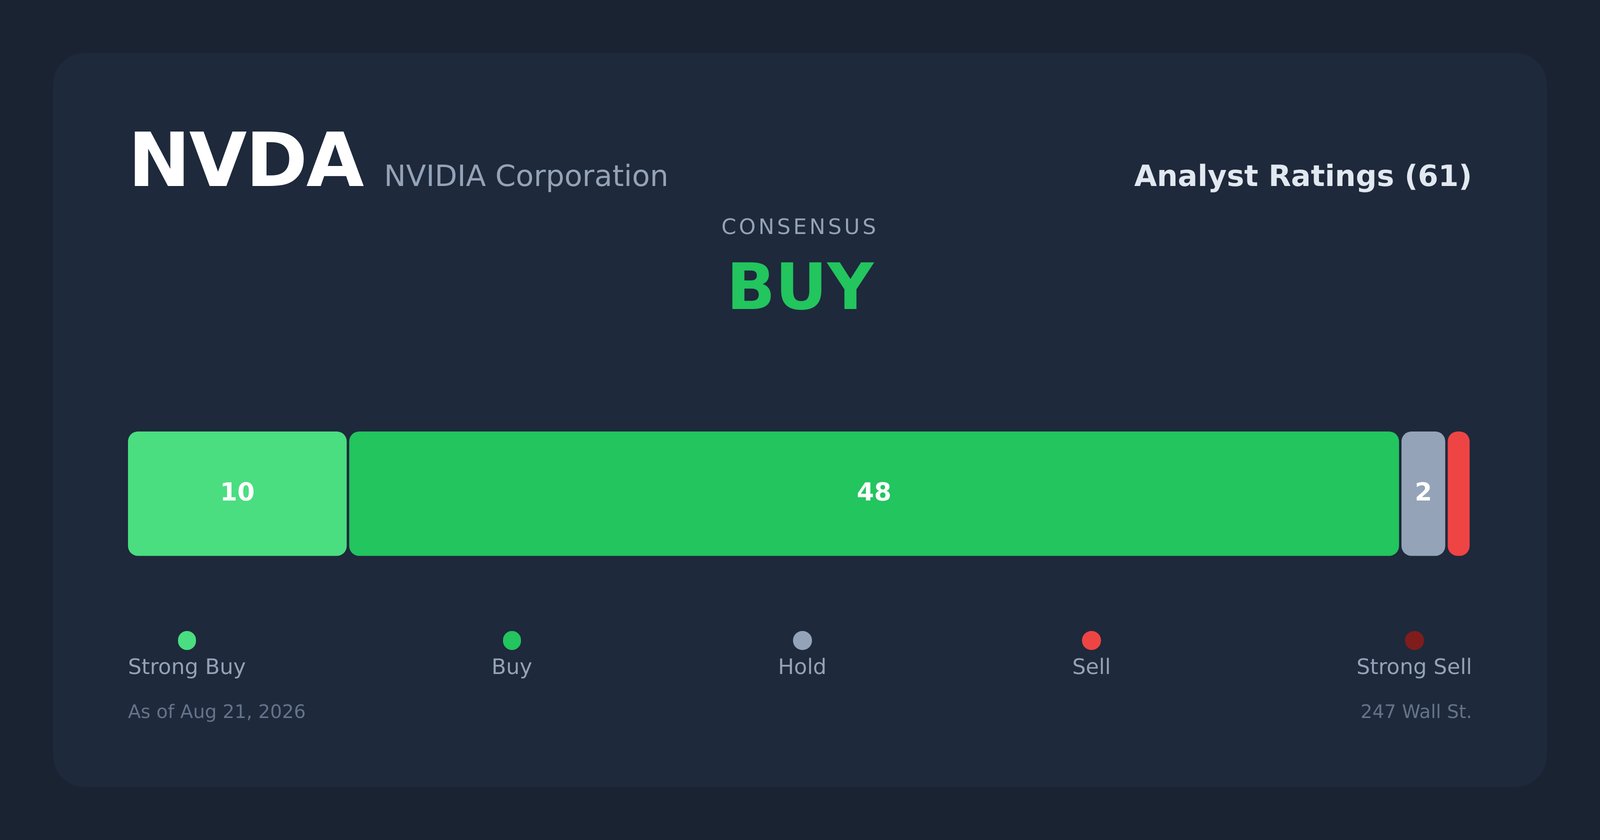Image resolution: width=1600 pixels, height=840 pixels.
Task: Click the Buy legend green dot
Action: click(512, 640)
